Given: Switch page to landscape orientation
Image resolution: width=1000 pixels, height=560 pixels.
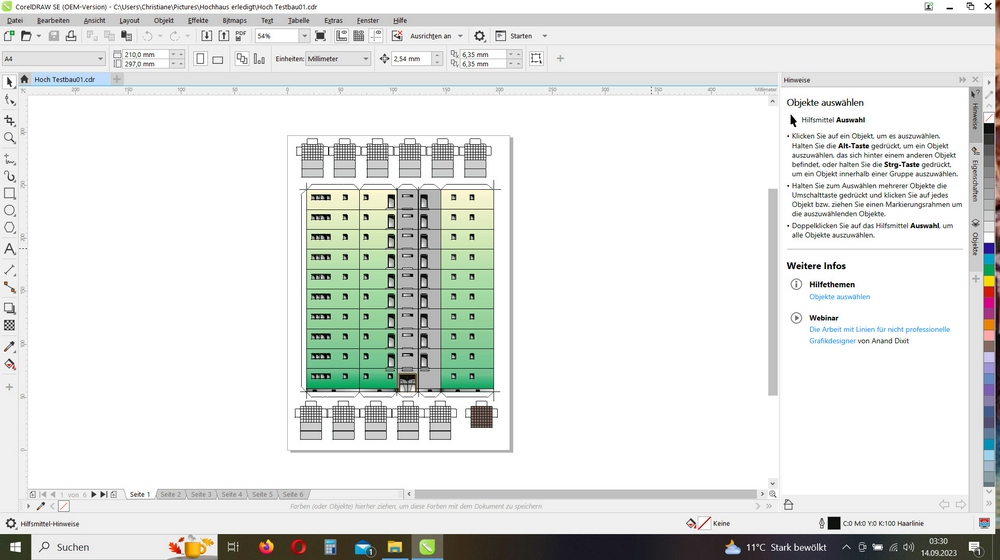Looking at the screenshot, I should coord(219,59).
